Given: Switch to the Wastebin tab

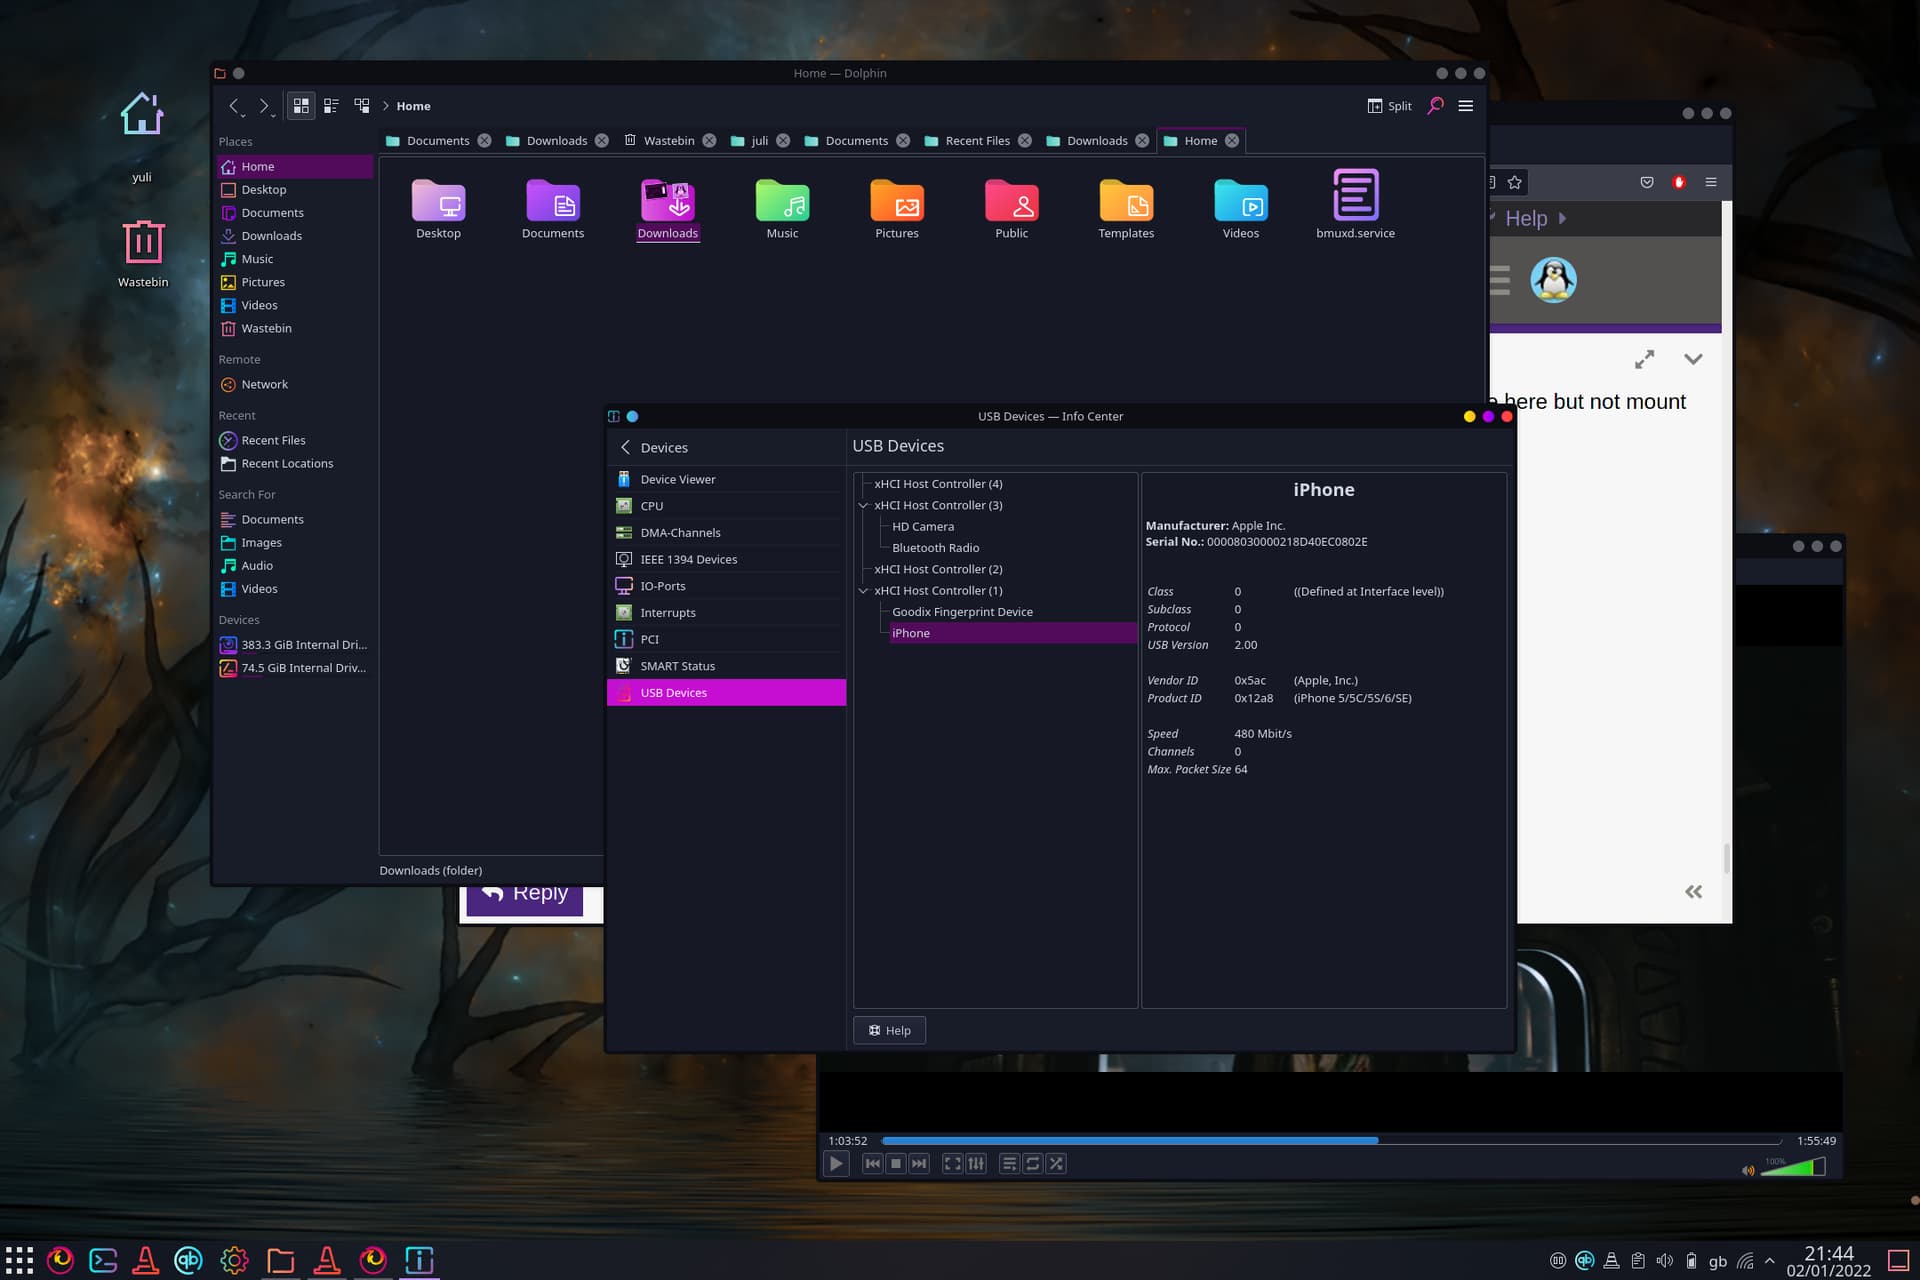Looking at the screenshot, I should [668, 141].
